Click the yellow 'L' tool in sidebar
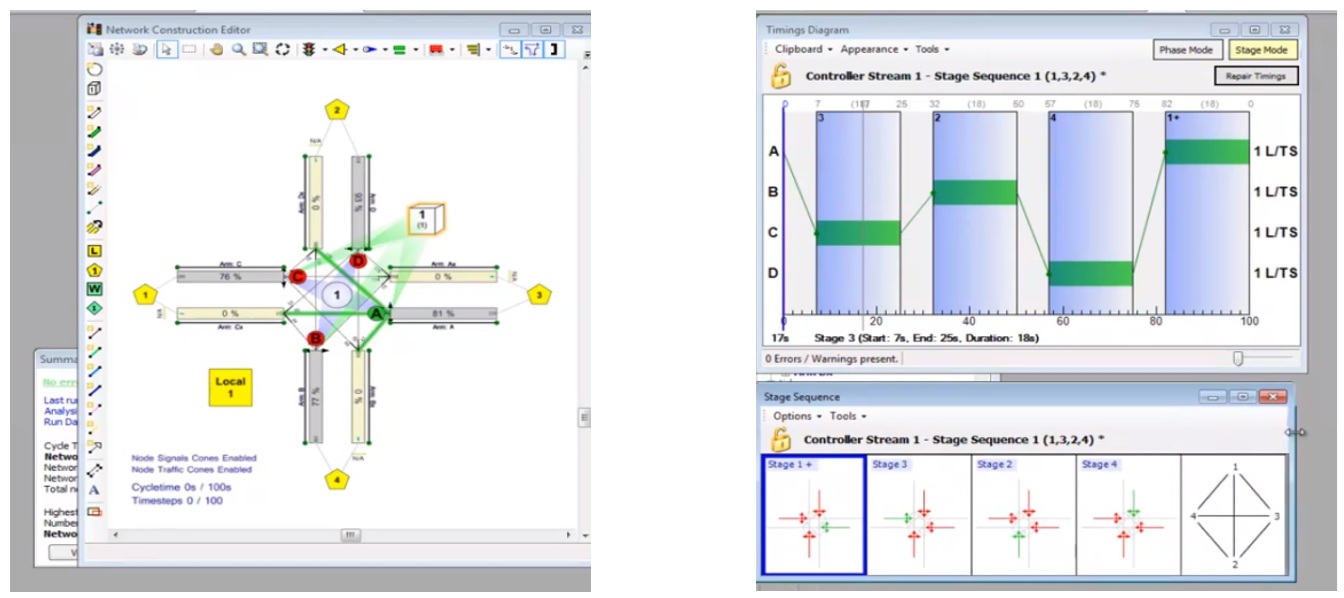Image resolution: width=1344 pixels, height=598 pixels. (x=95, y=251)
